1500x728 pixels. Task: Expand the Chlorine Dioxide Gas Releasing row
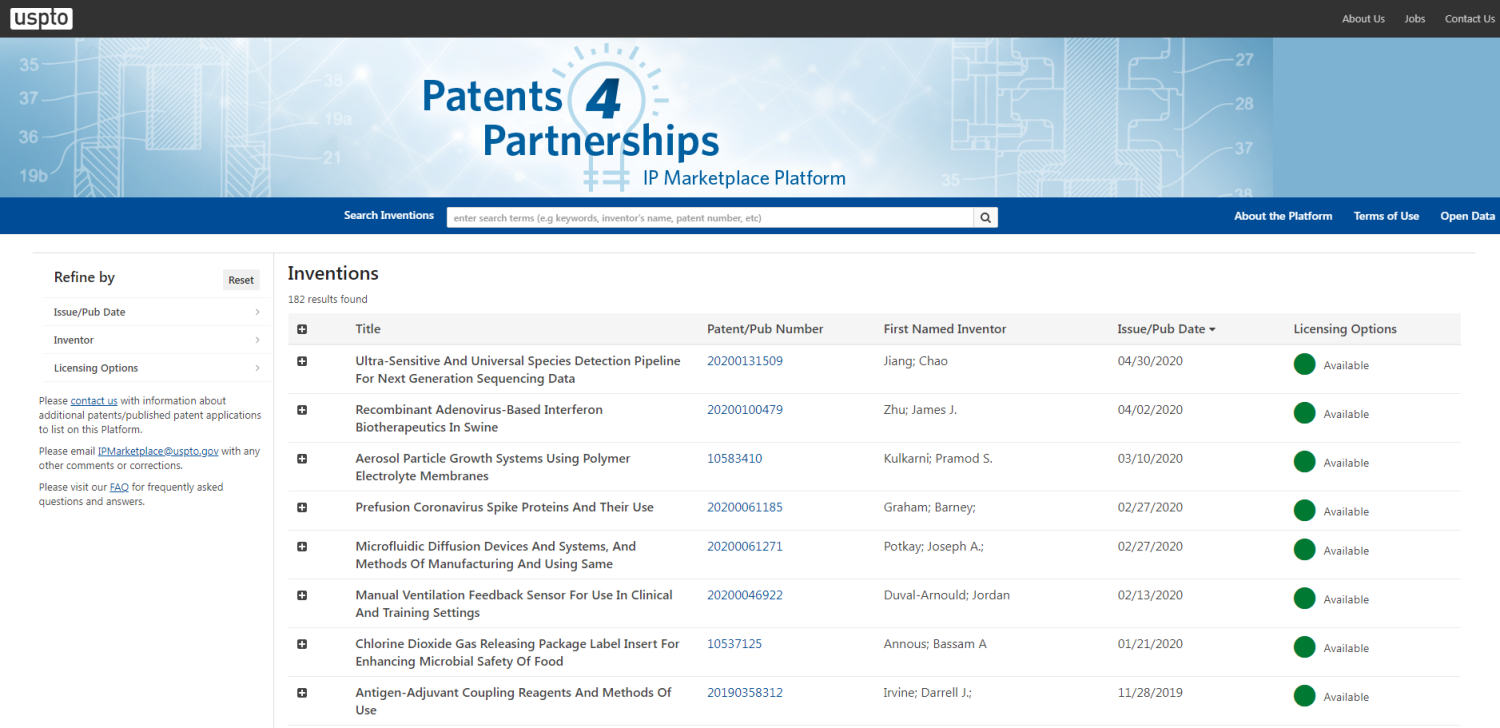point(302,644)
